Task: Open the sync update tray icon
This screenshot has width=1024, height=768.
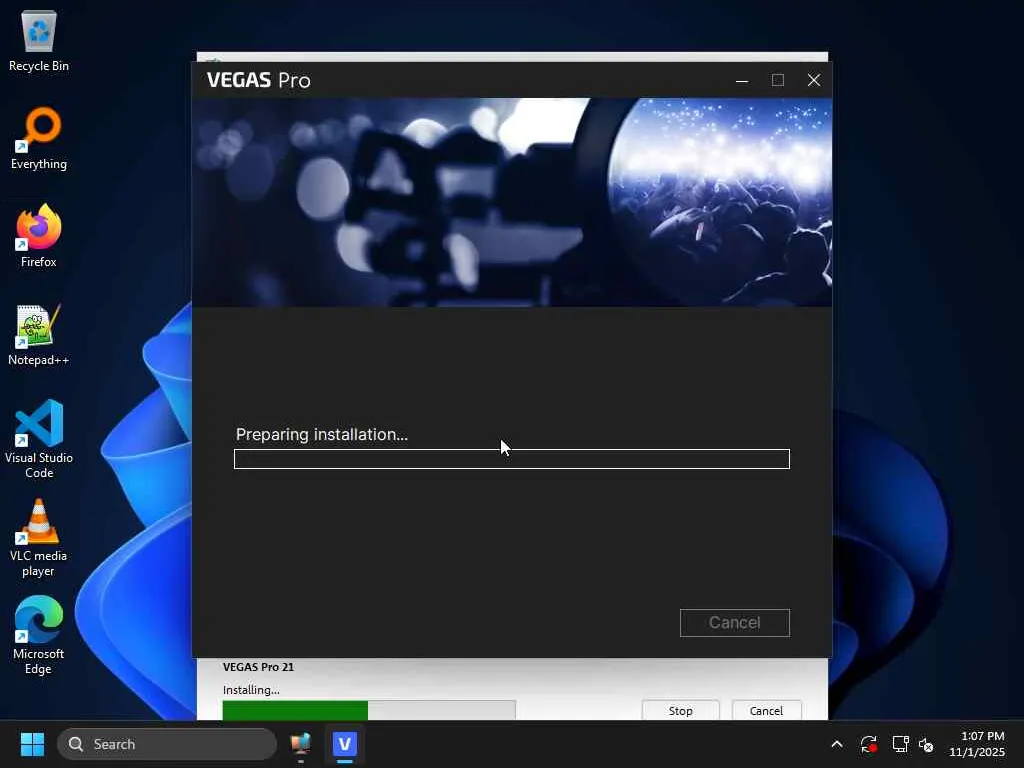Action: click(869, 744)
